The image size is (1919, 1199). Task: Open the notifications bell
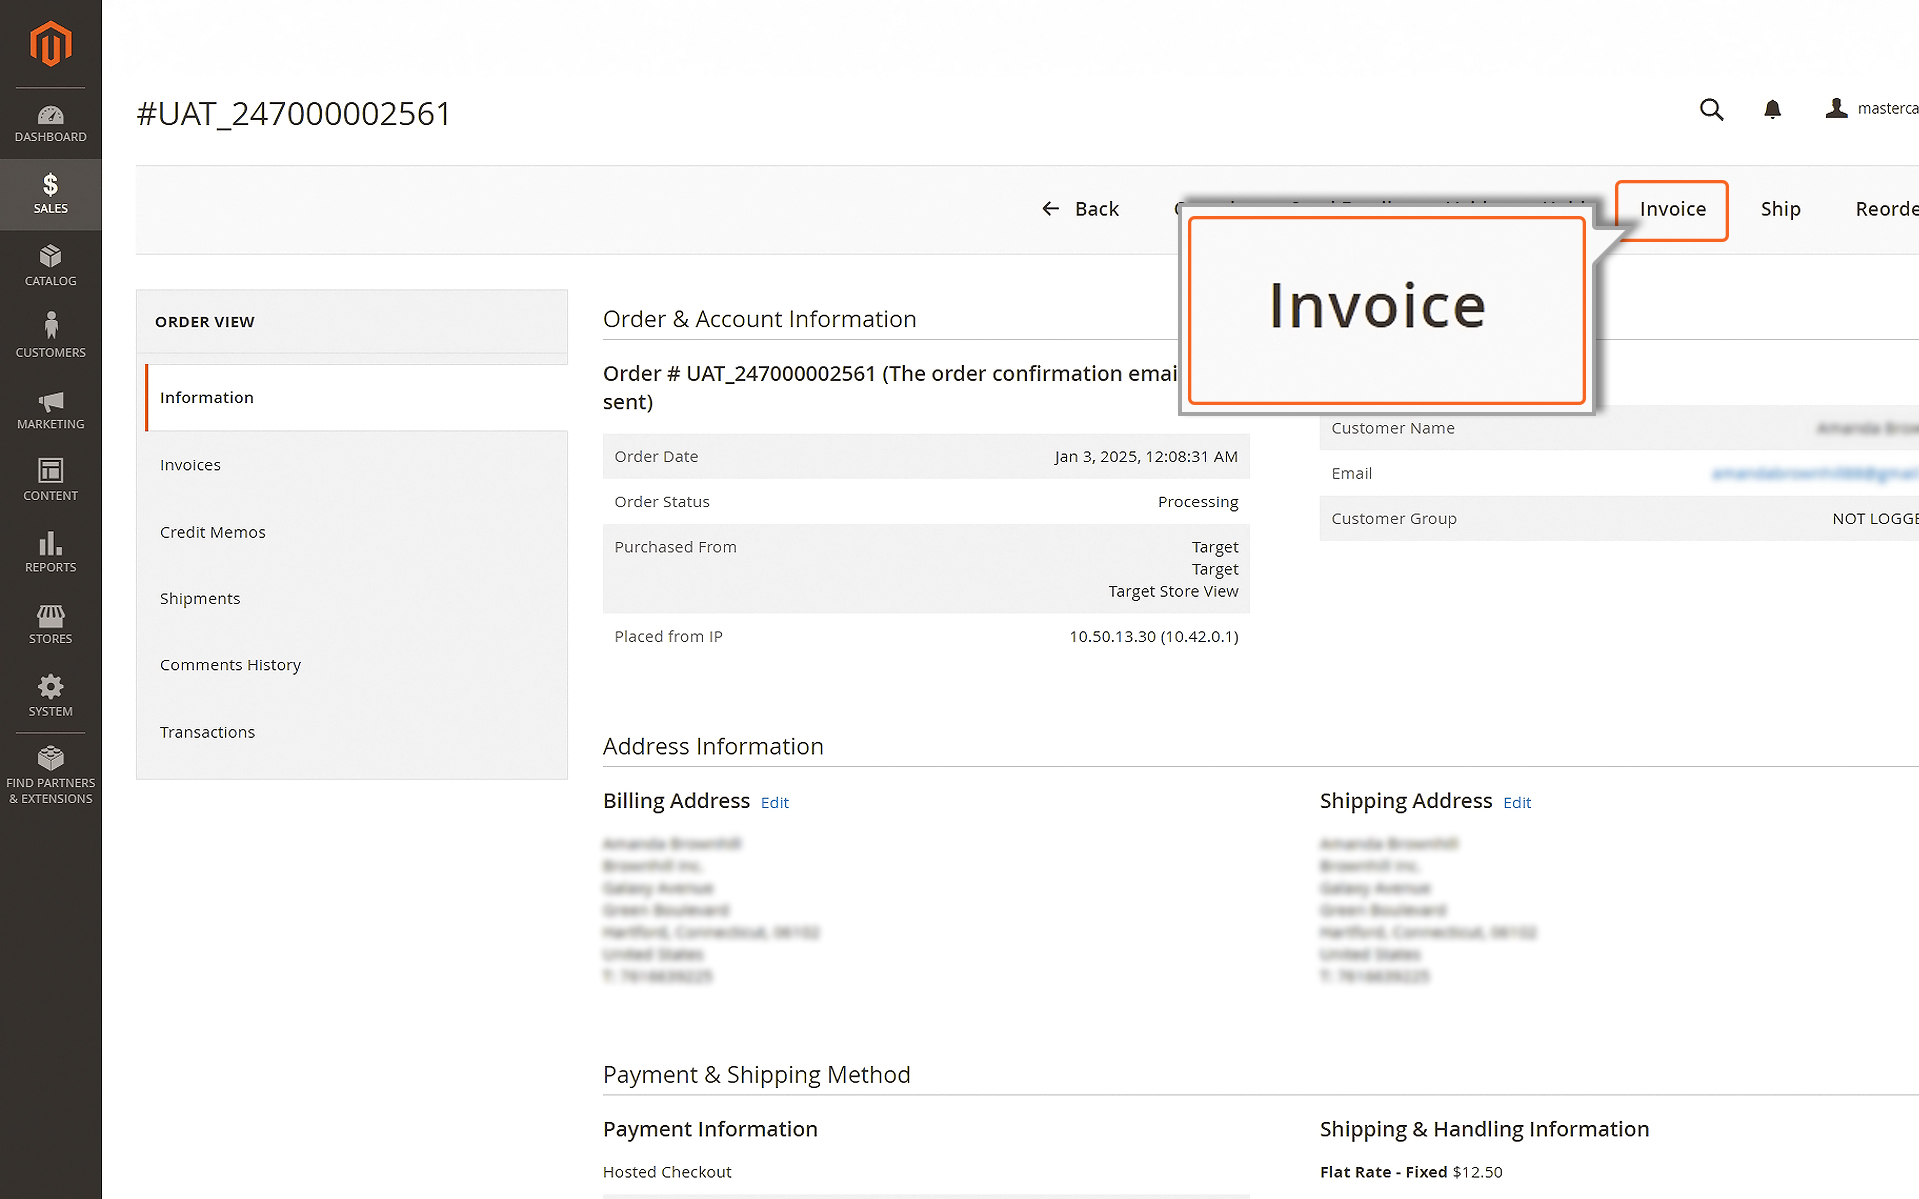coord(1772,109)
